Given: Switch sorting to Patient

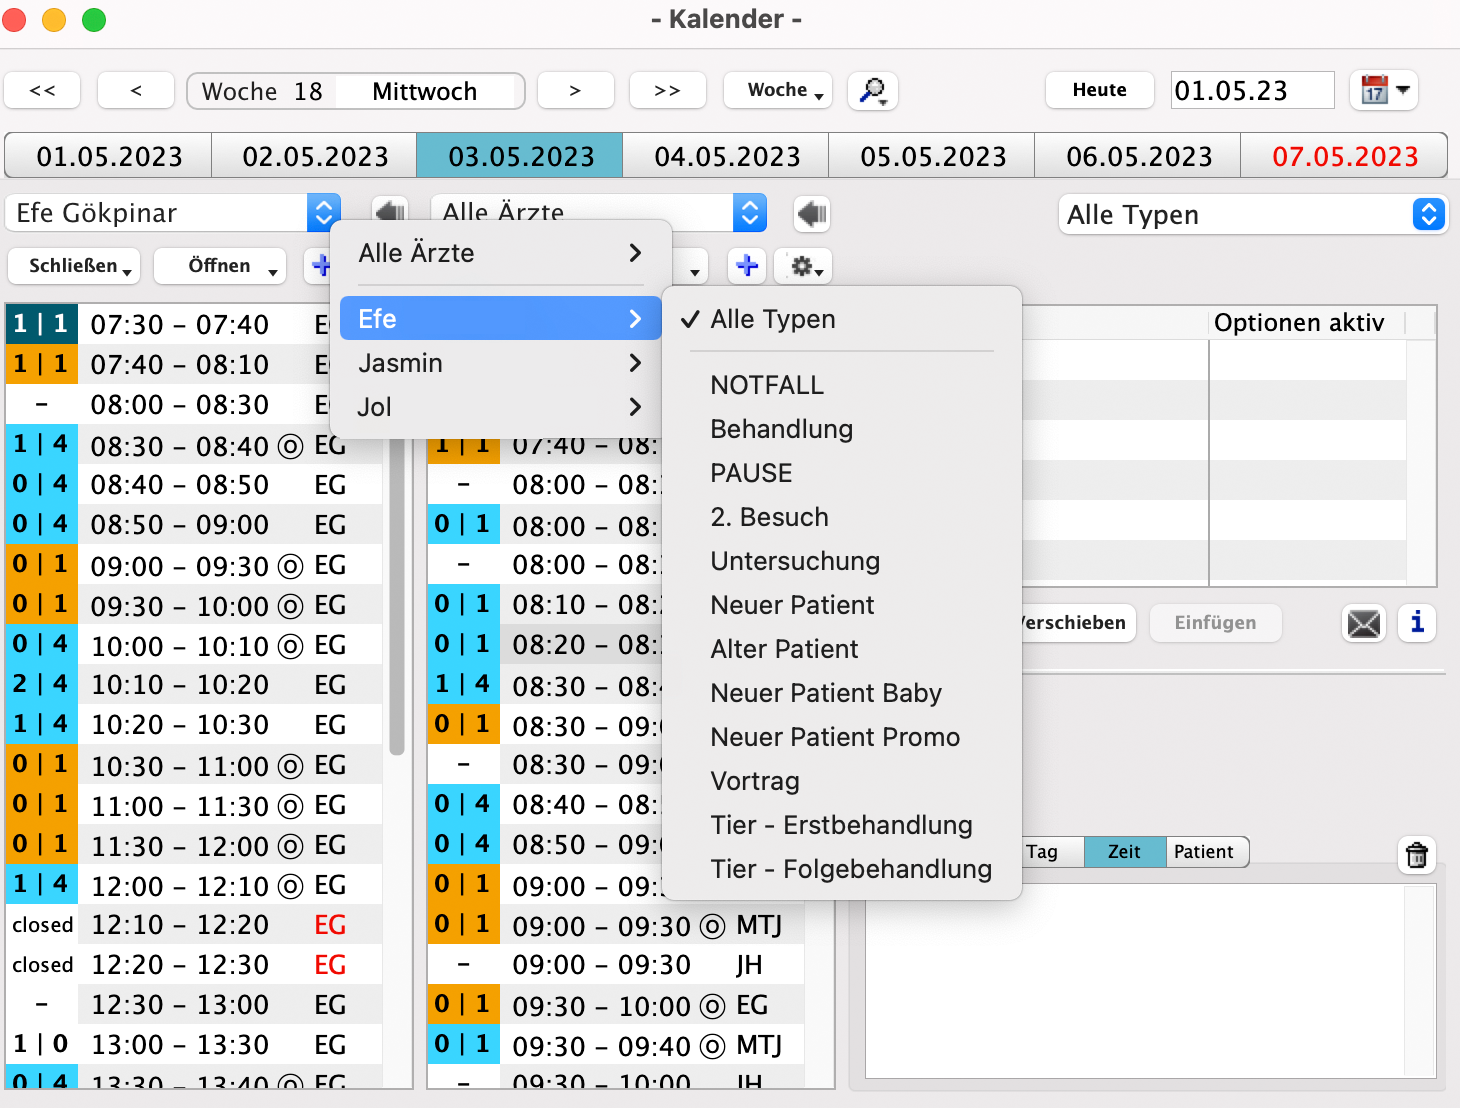Looking at the screenshot, I should click(x=1204, y=852).
